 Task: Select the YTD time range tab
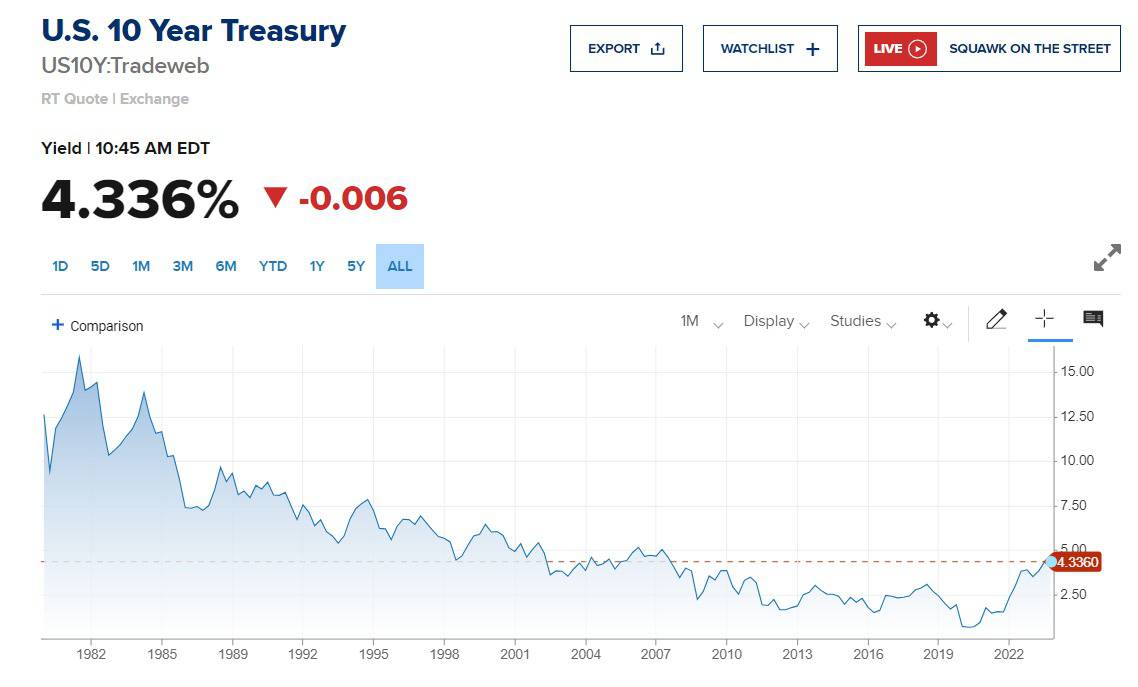tap(273, 266)
